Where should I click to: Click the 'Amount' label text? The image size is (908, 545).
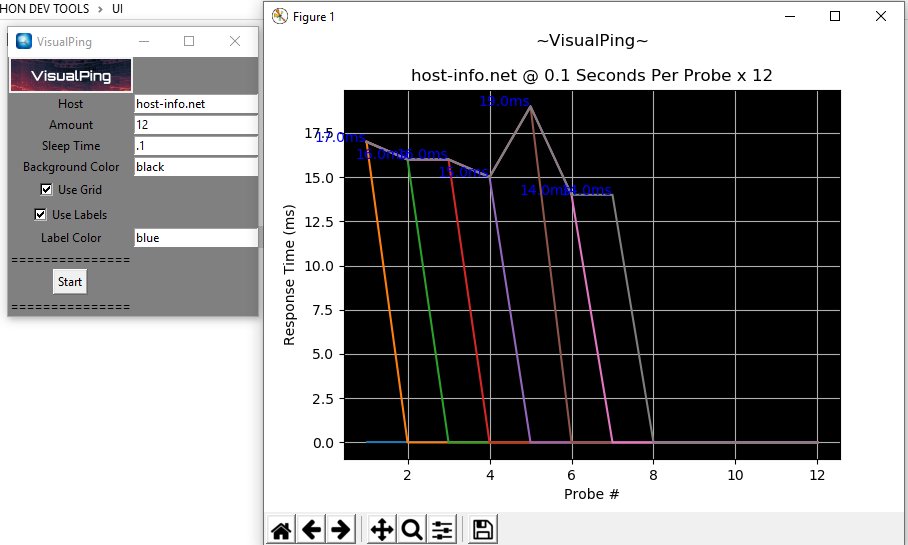71,125
